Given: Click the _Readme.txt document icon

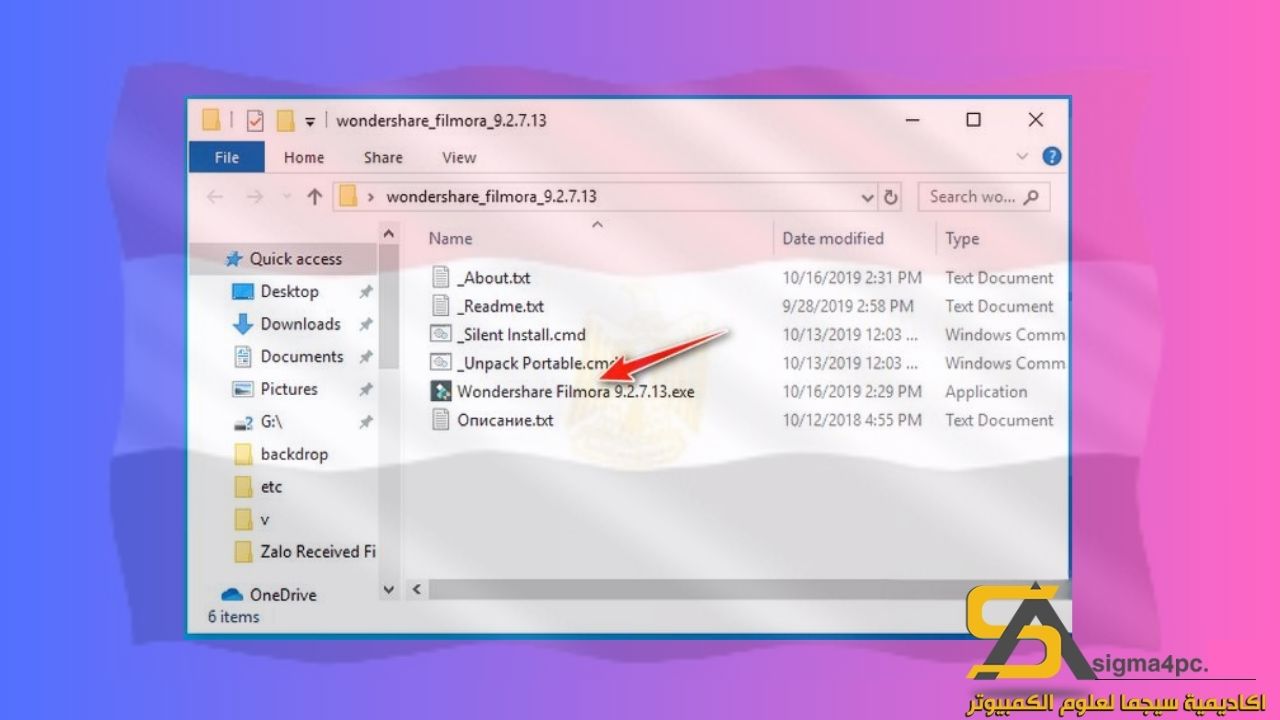Looking at the screenshot, I should click(x=440, y=306).
